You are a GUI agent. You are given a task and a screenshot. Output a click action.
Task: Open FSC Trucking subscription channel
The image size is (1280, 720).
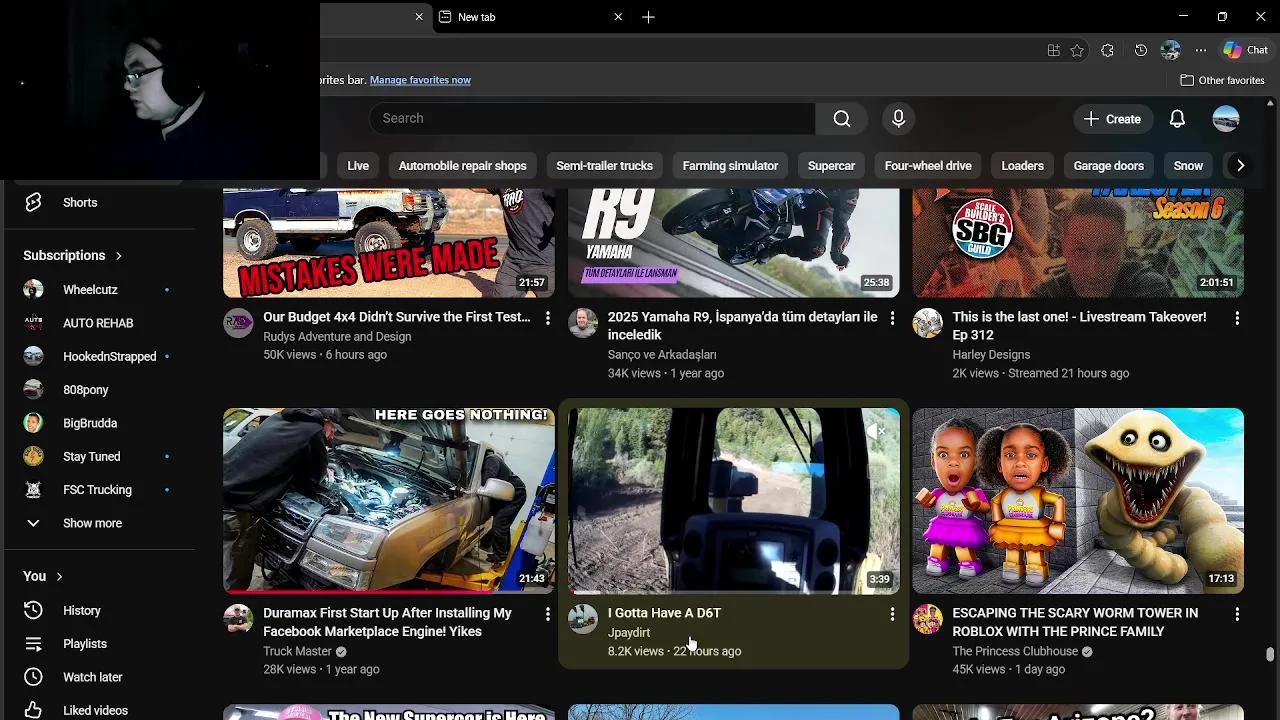pos(97,490)
